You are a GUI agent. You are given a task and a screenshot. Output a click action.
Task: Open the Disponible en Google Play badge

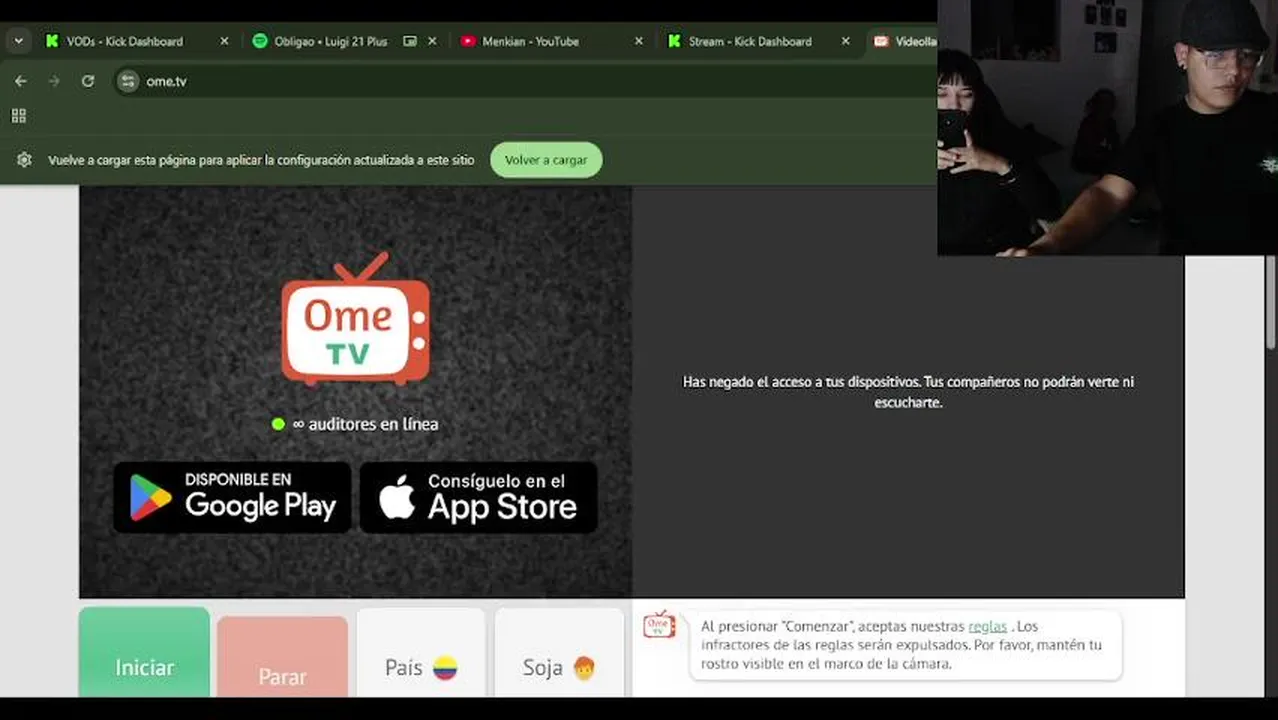pyautogui.click(x=232, y=497)
